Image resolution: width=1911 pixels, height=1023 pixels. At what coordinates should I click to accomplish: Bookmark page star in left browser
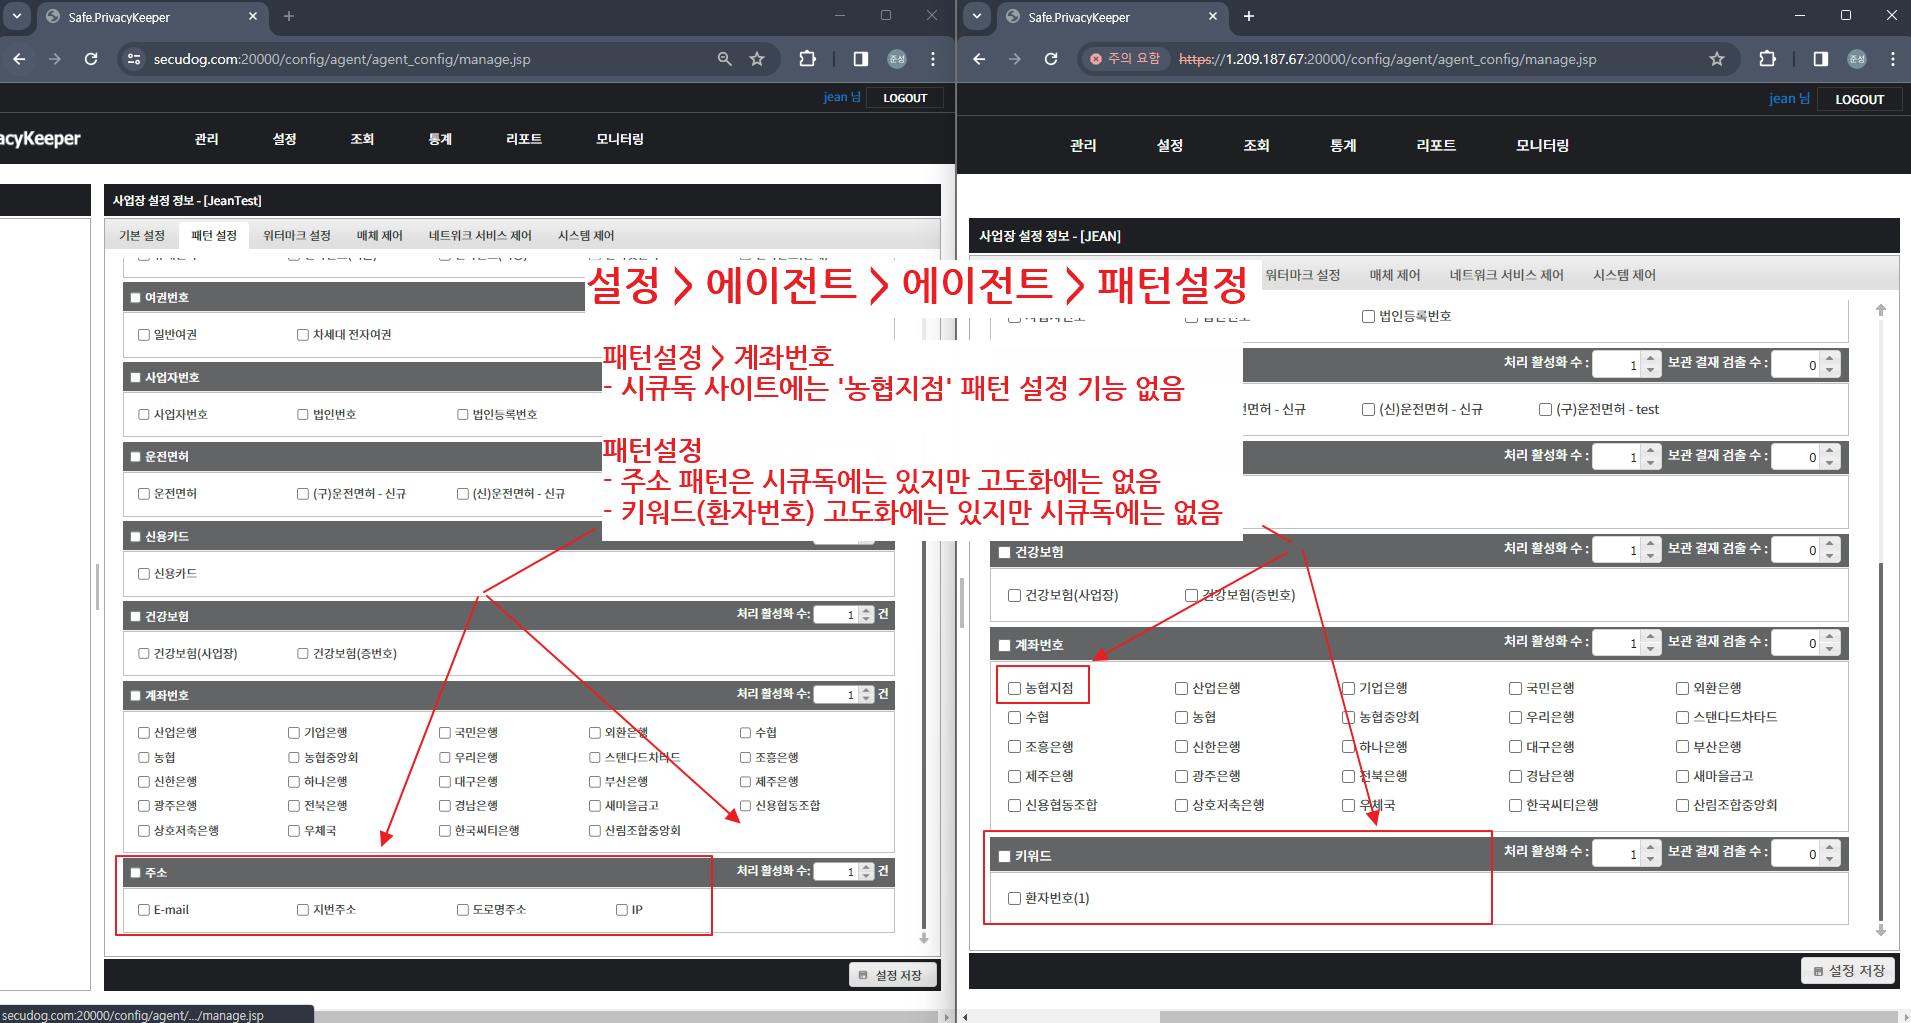coord(757,59)
